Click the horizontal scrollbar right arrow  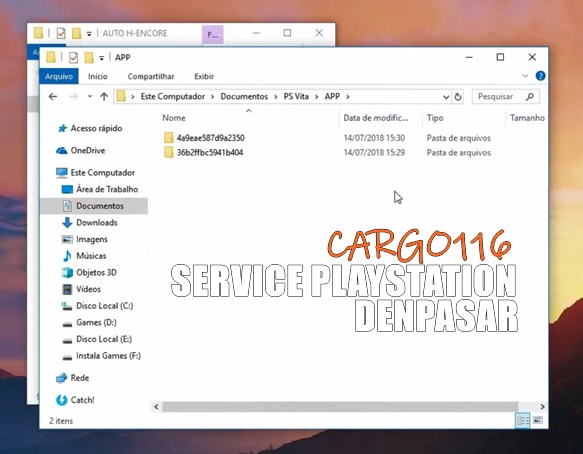pos(542,407)
